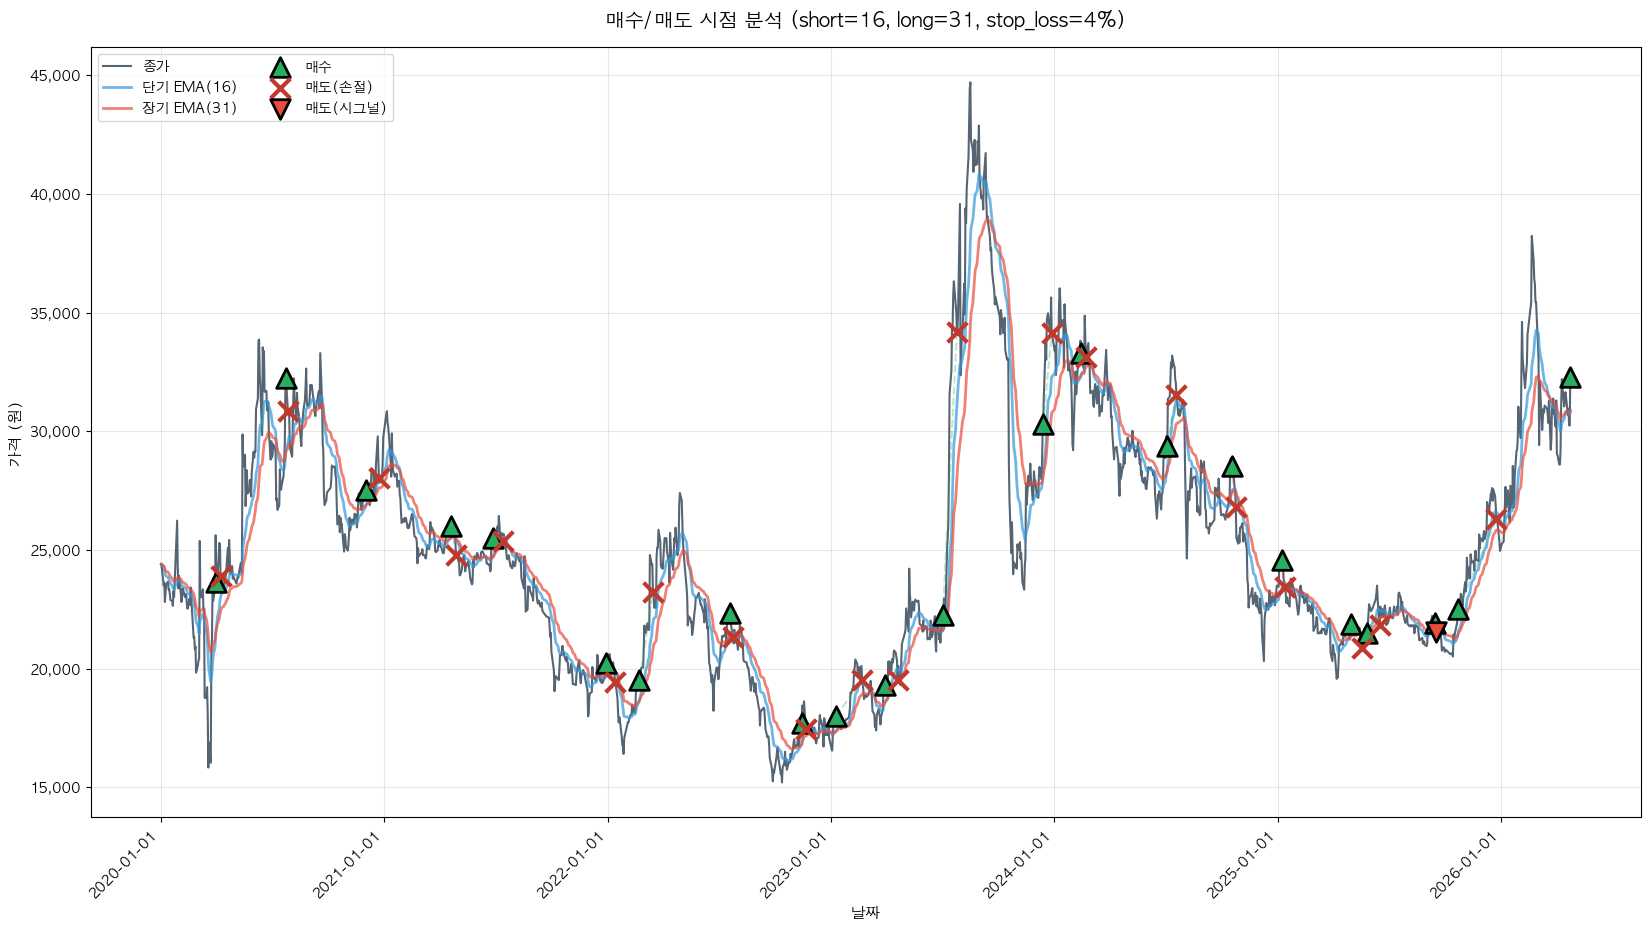Select the rightmost green buy triangle marker
Screen dimensions: 1650x930
coord(1570,377)
